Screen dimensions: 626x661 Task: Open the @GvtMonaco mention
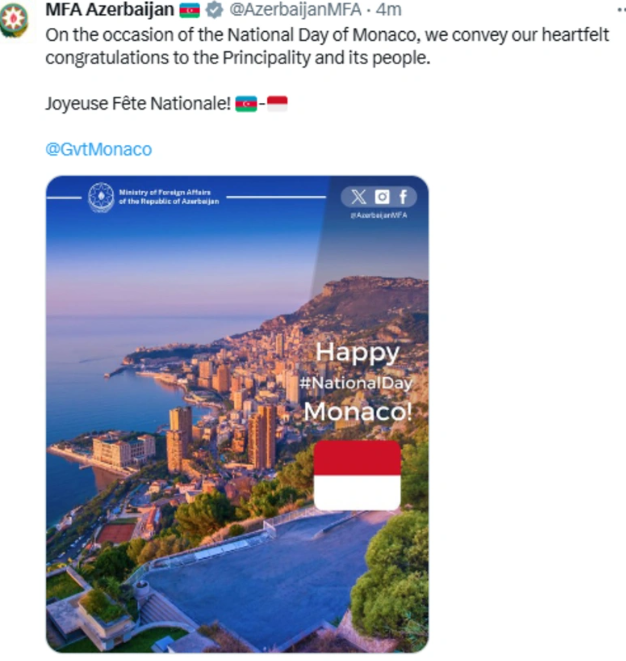click(99, 149)
